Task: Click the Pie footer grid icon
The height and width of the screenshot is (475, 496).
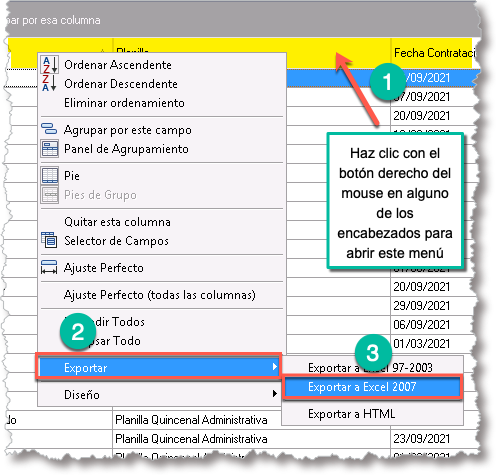Action: click(x=50, y=175)
